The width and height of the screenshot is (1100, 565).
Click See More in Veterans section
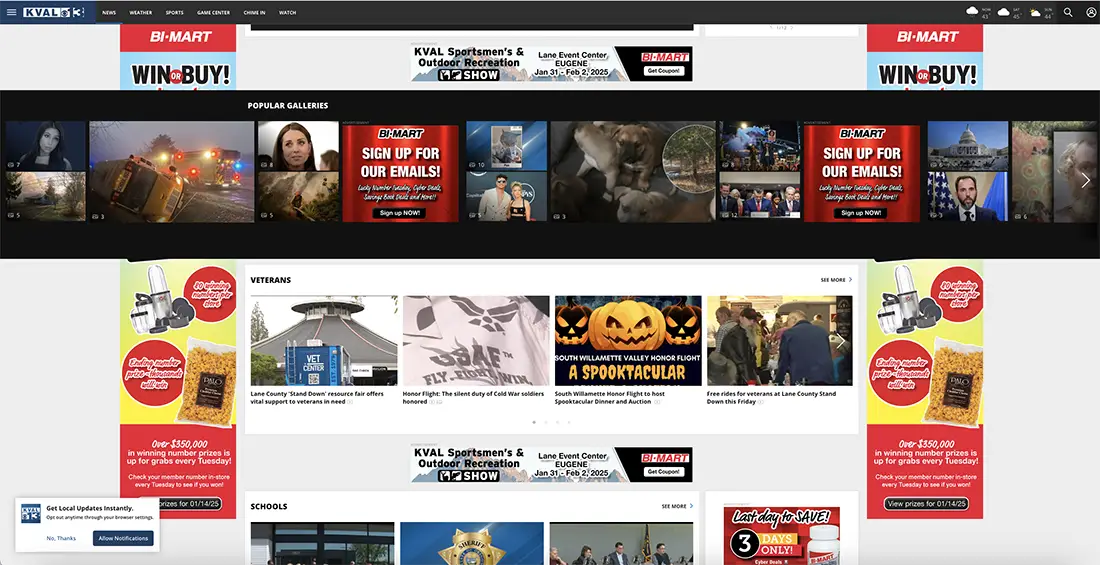point(836,280)
